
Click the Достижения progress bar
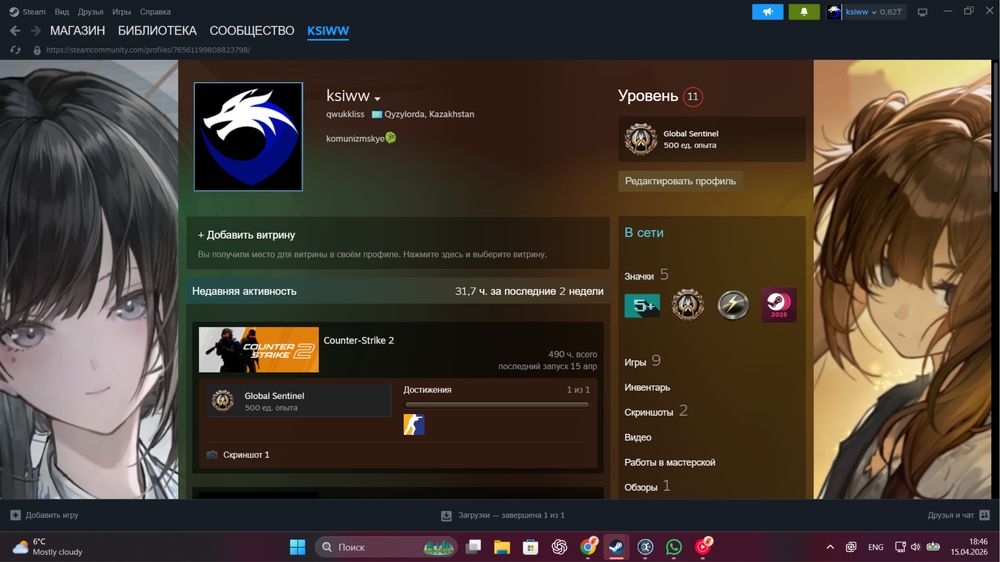pos(496,404)
